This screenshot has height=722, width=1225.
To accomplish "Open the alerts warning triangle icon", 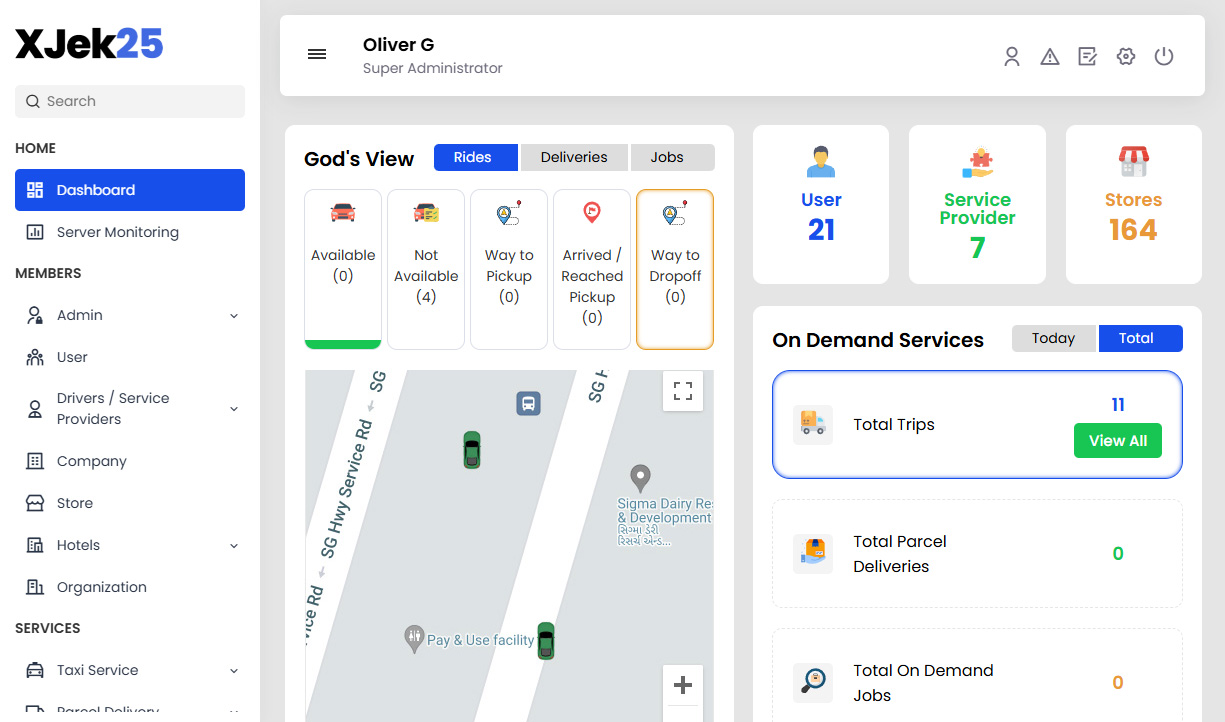I will 1049,57.
